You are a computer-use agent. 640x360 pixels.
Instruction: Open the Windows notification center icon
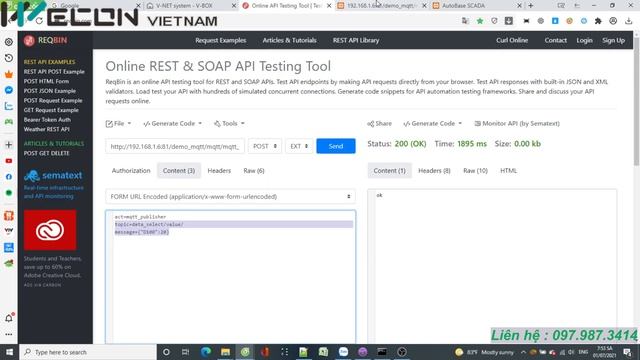[627, 352]
